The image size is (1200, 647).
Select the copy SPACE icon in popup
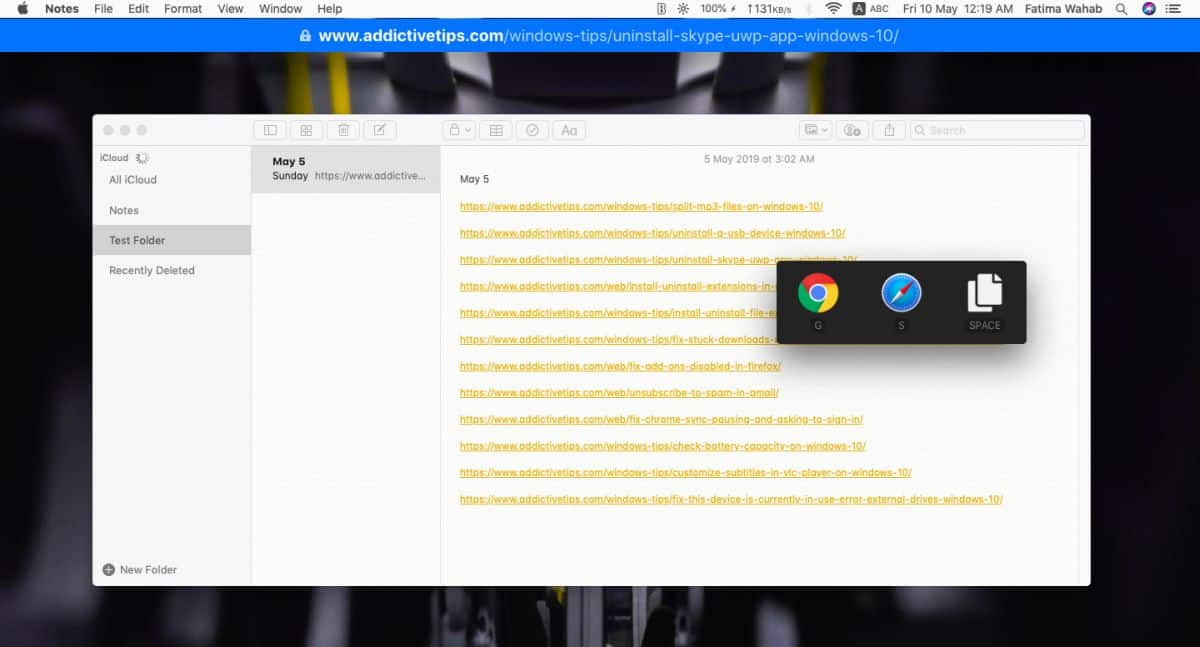985,293
